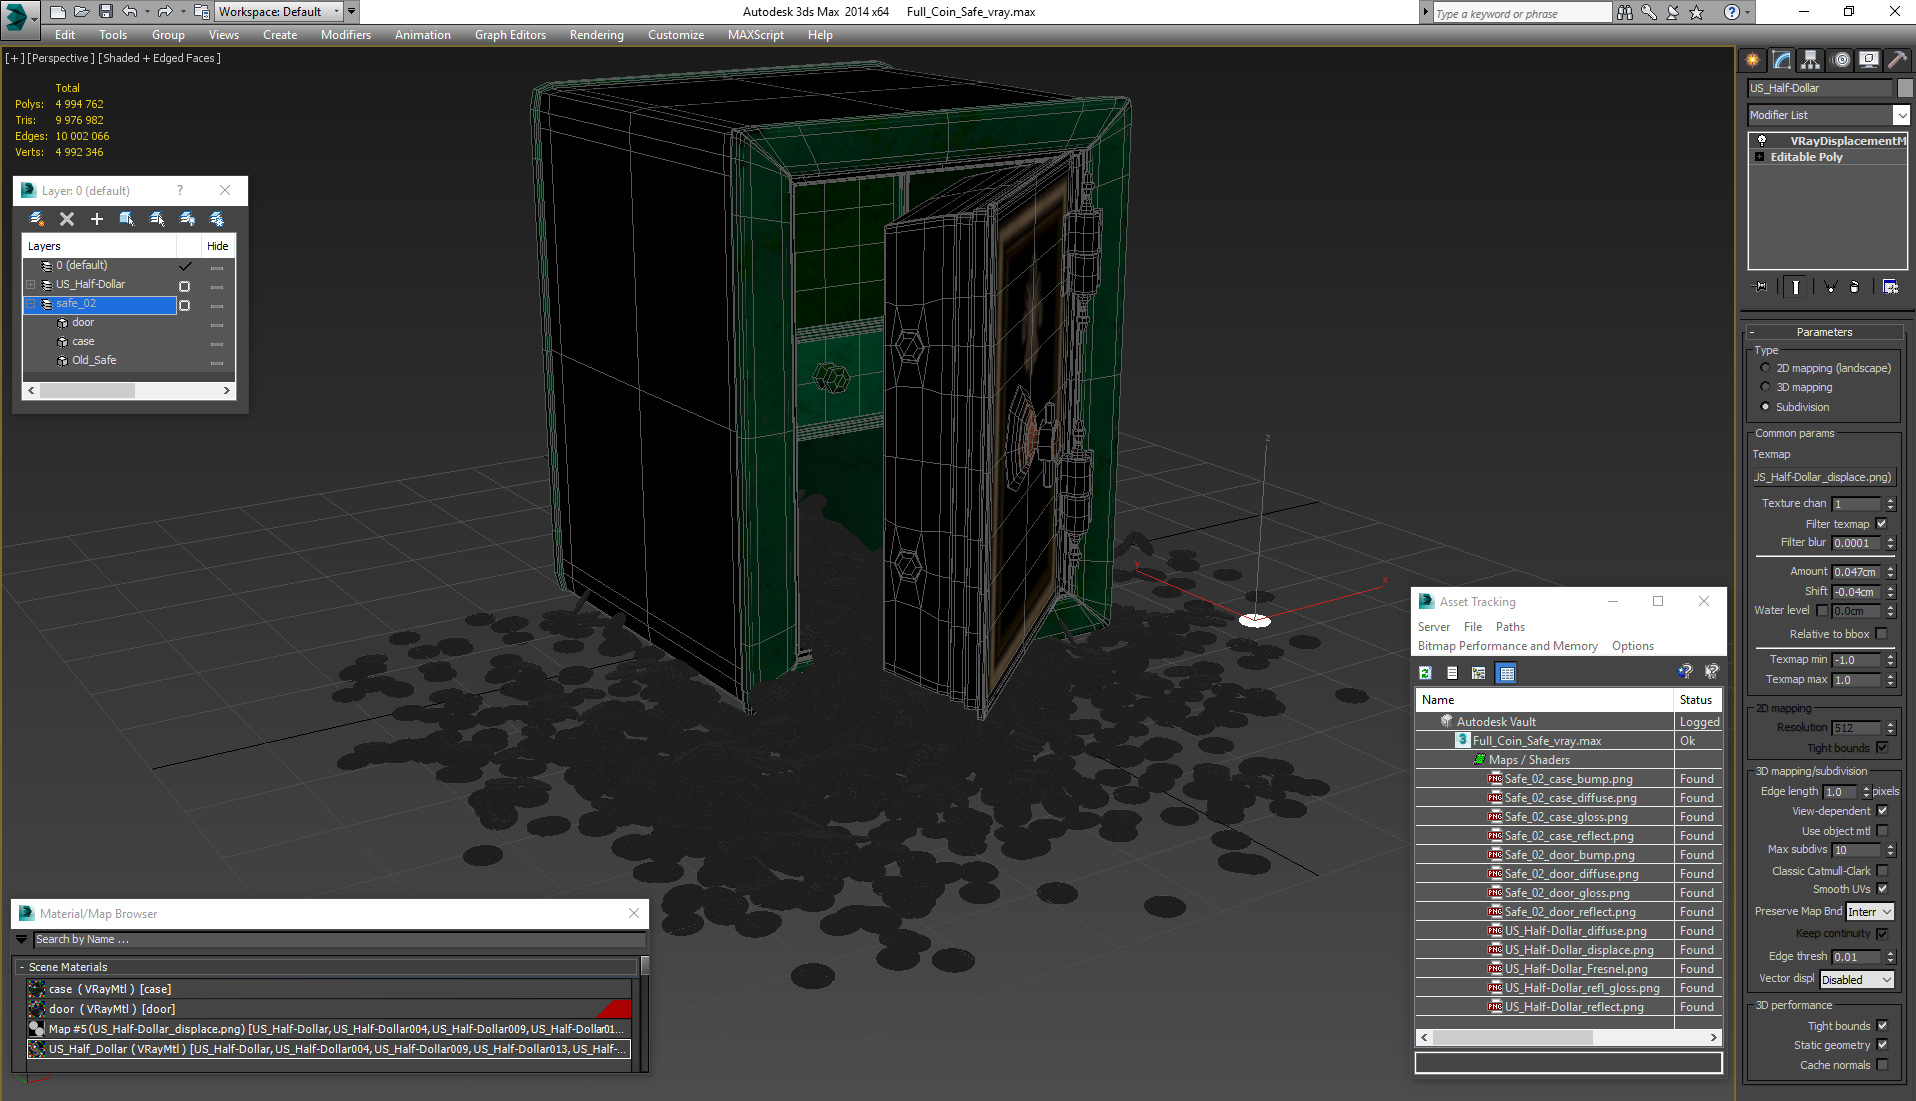Collapse the Parameters rollout
The image size is (1916, 1101).
point(1824,332)
